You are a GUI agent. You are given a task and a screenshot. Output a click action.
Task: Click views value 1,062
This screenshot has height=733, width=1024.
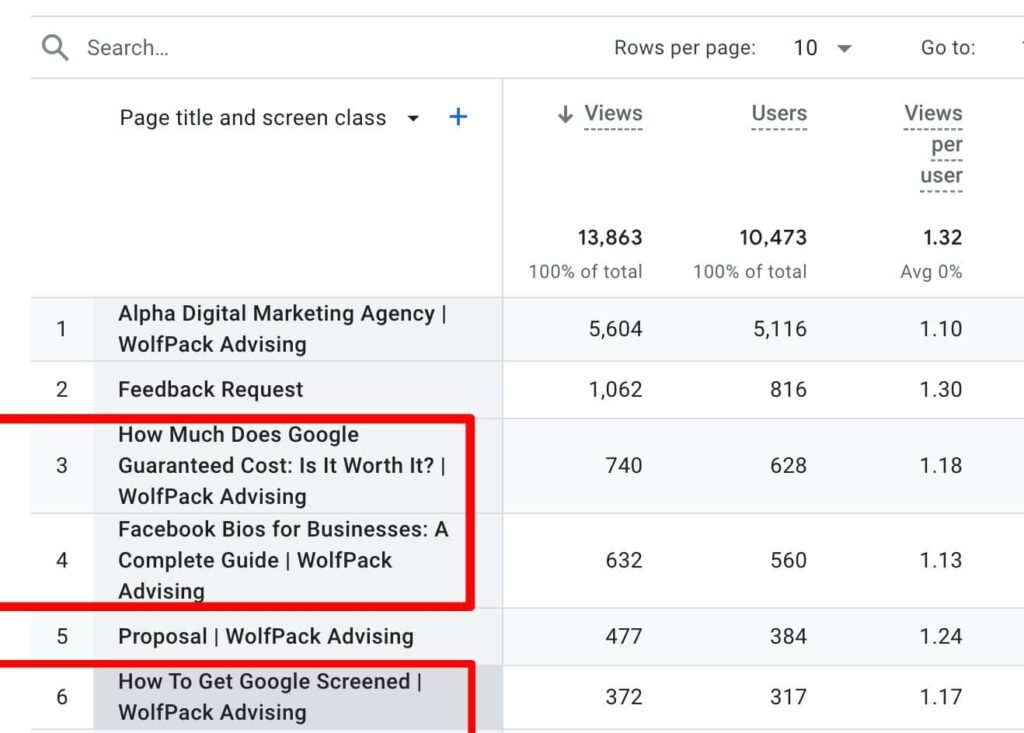pyautogui.click(x=615, y=389)
